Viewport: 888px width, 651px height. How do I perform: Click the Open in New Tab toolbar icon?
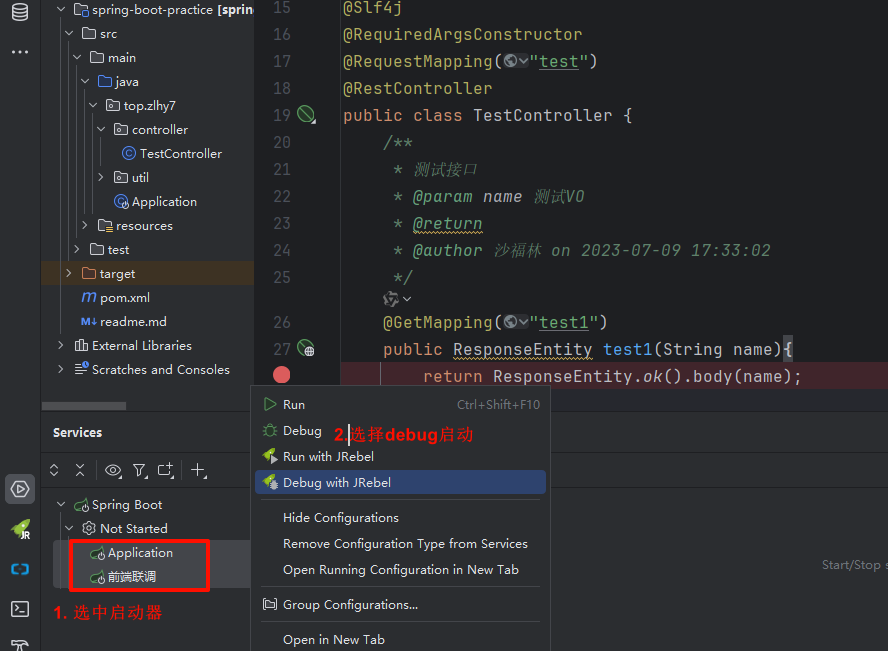coord(166,470)
